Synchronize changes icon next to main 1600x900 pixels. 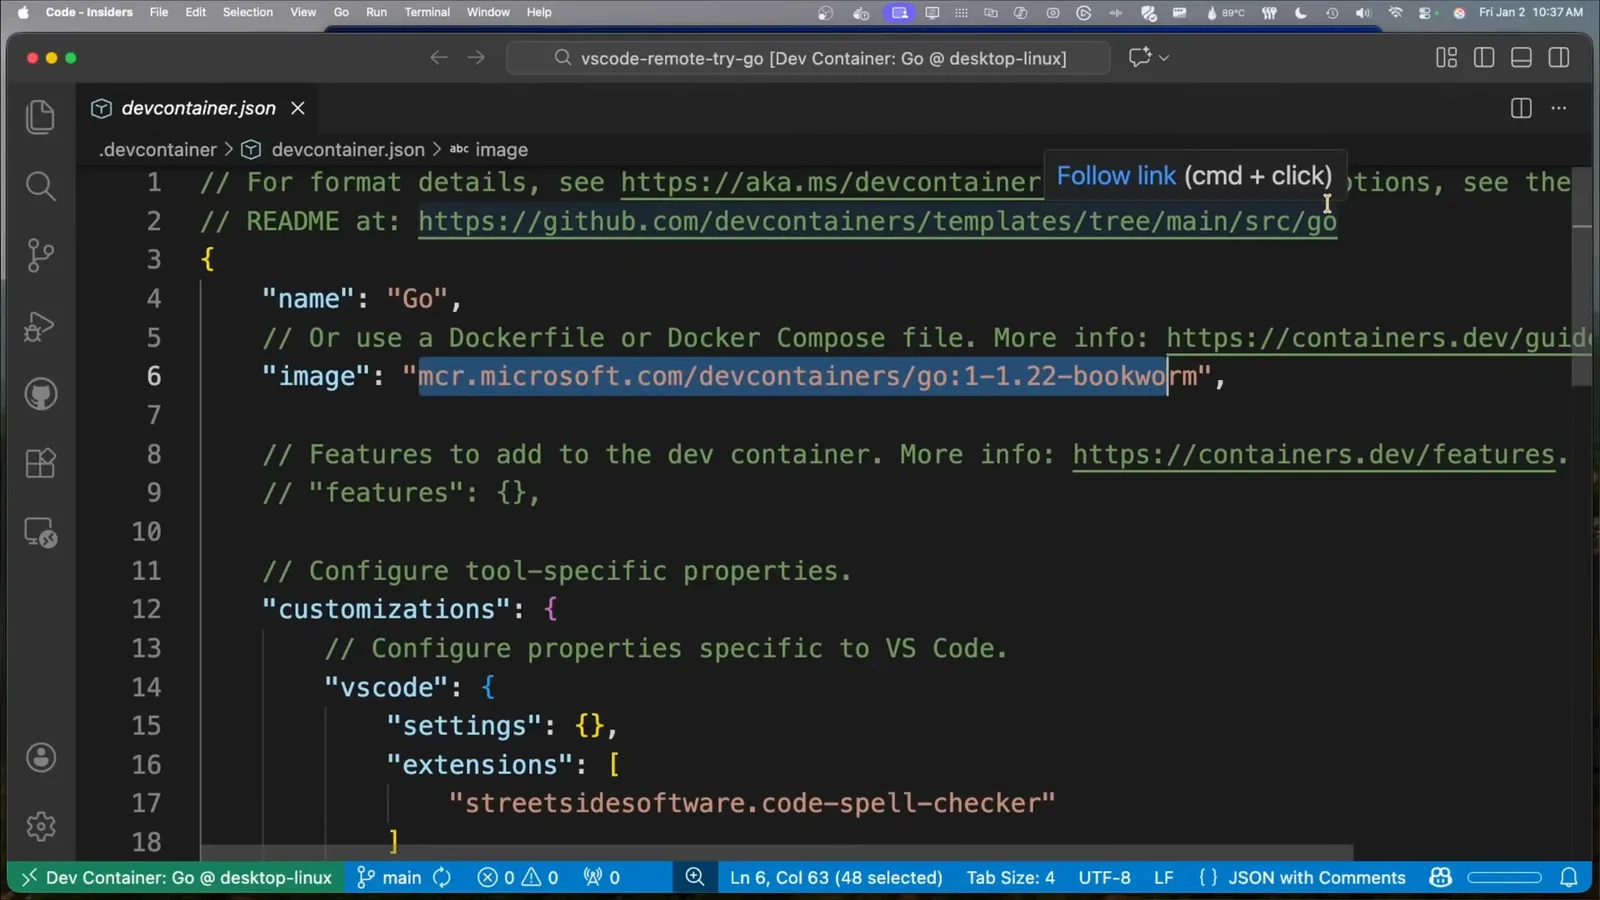point(442,877)
